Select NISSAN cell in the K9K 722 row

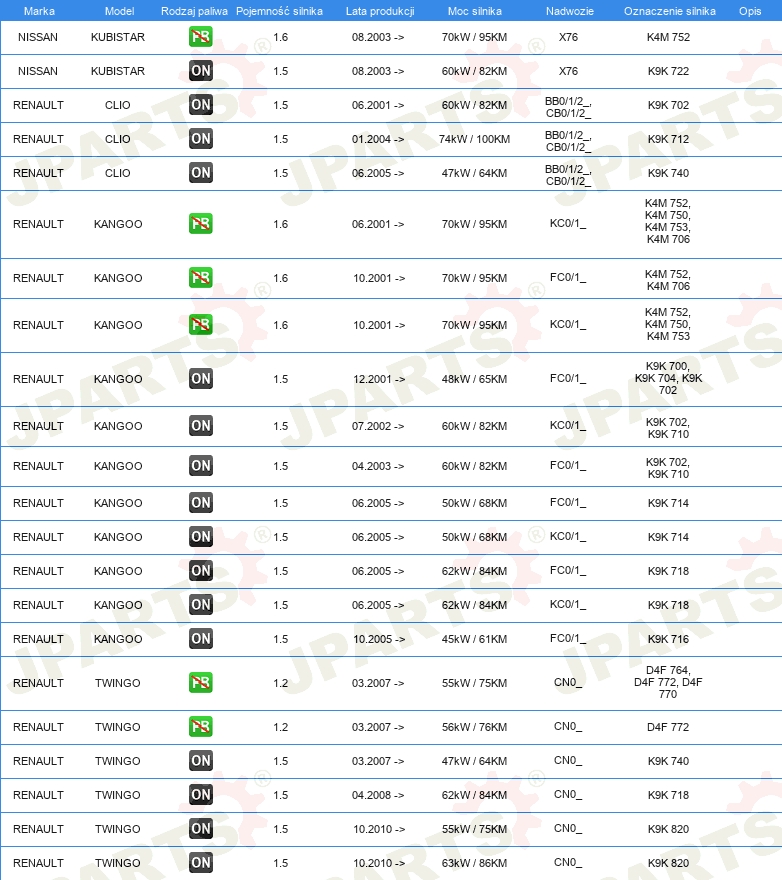click(38, 71)
